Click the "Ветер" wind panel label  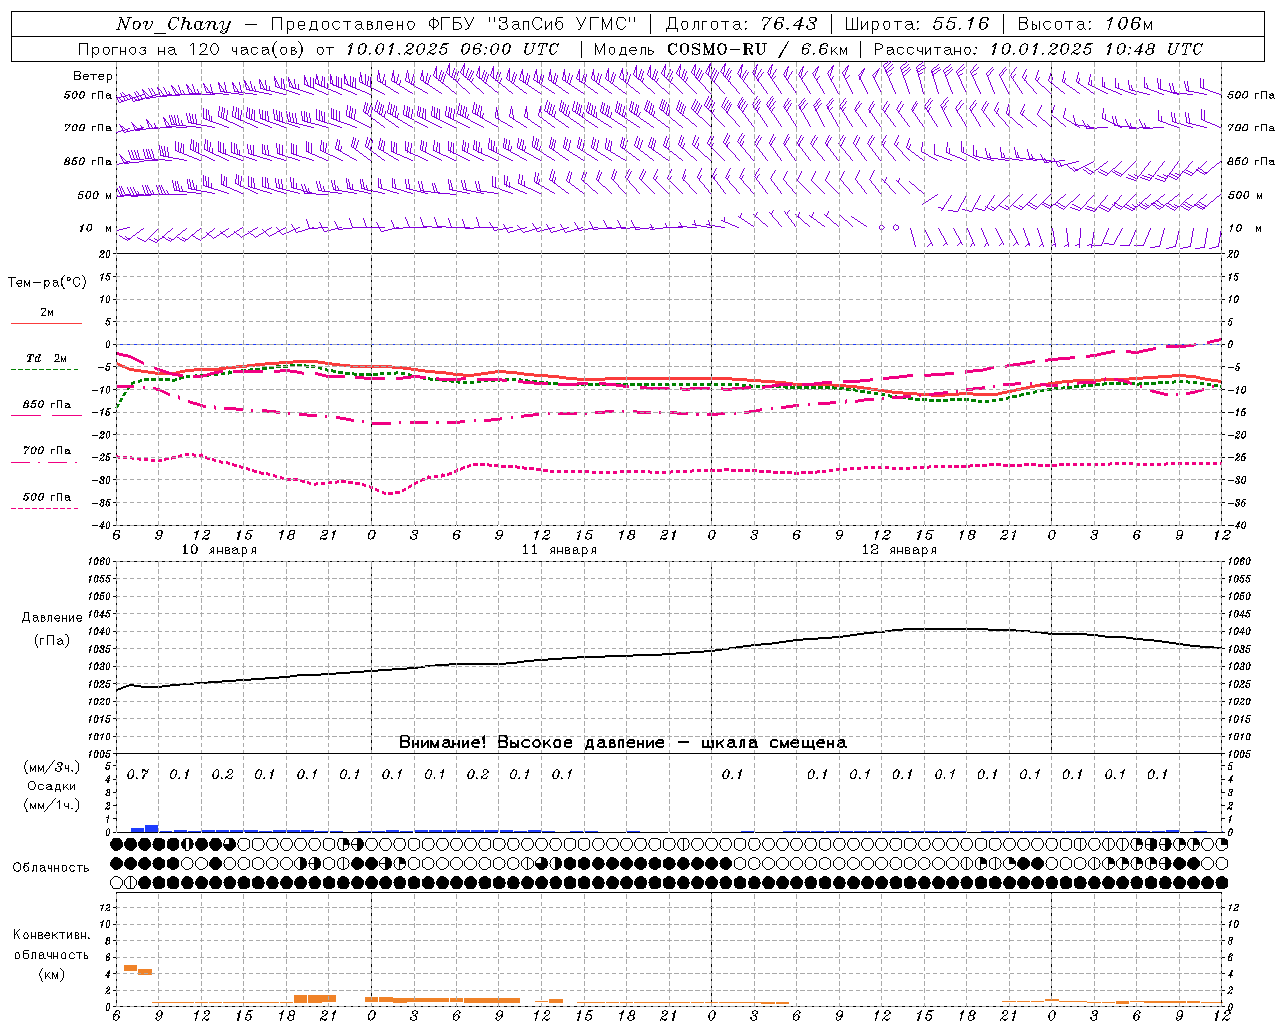click(x=92, y=76)
